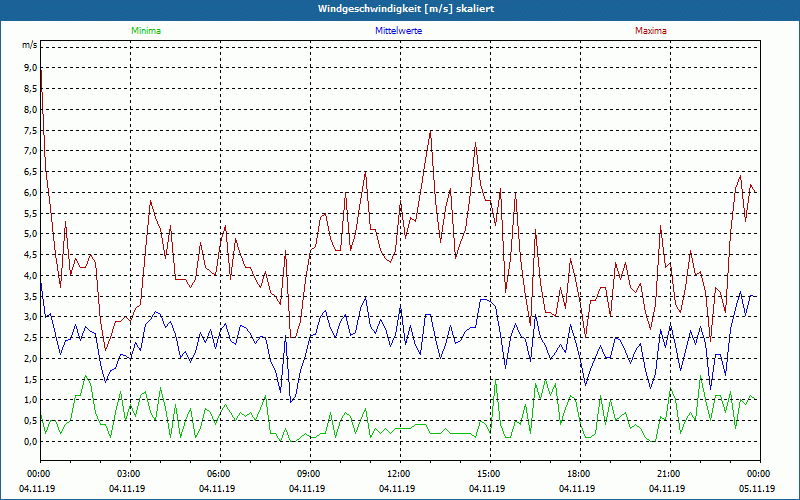Viewport: 800px width, 500px height.
Task: Click the 5,5 y-axis label
Action: click(x=31, y=213)
